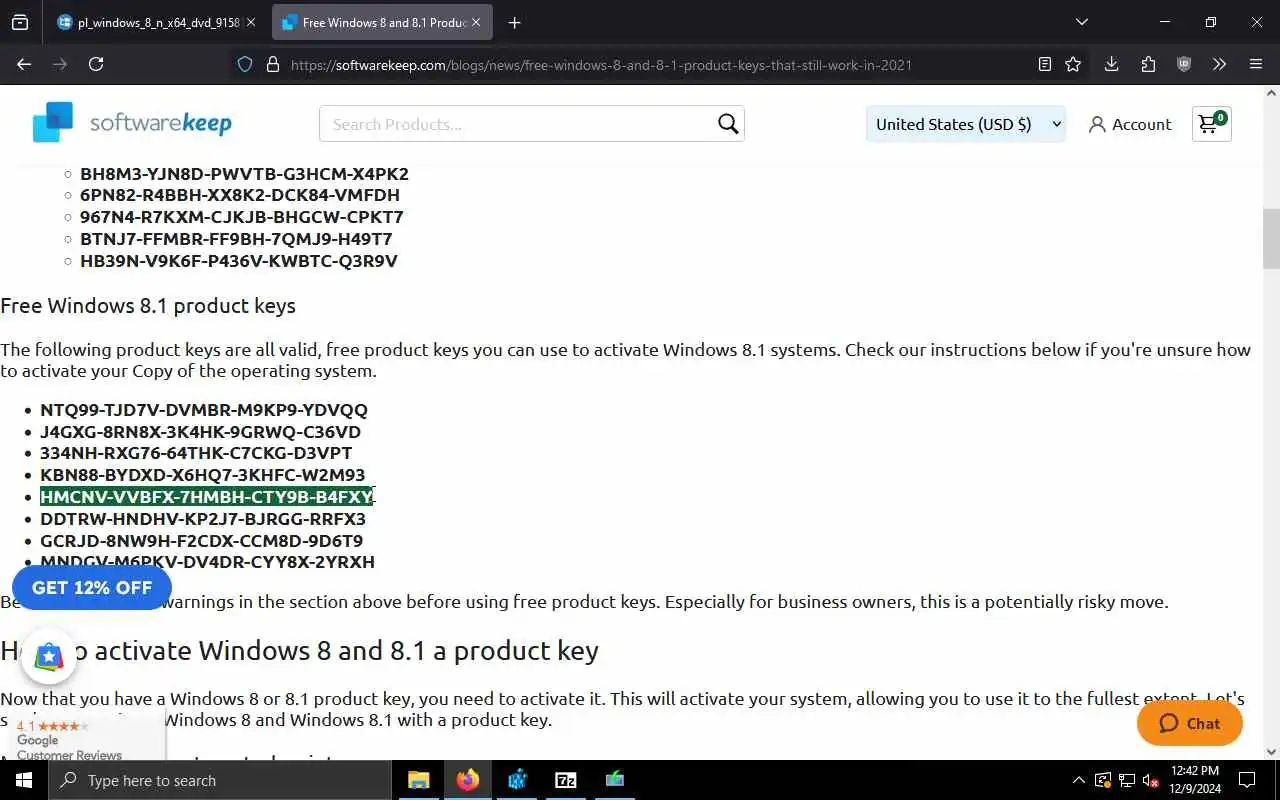The width and height of the screenshot is (1280, 800).
Task: Open the Windows Start menu
Action: point(24,780)
